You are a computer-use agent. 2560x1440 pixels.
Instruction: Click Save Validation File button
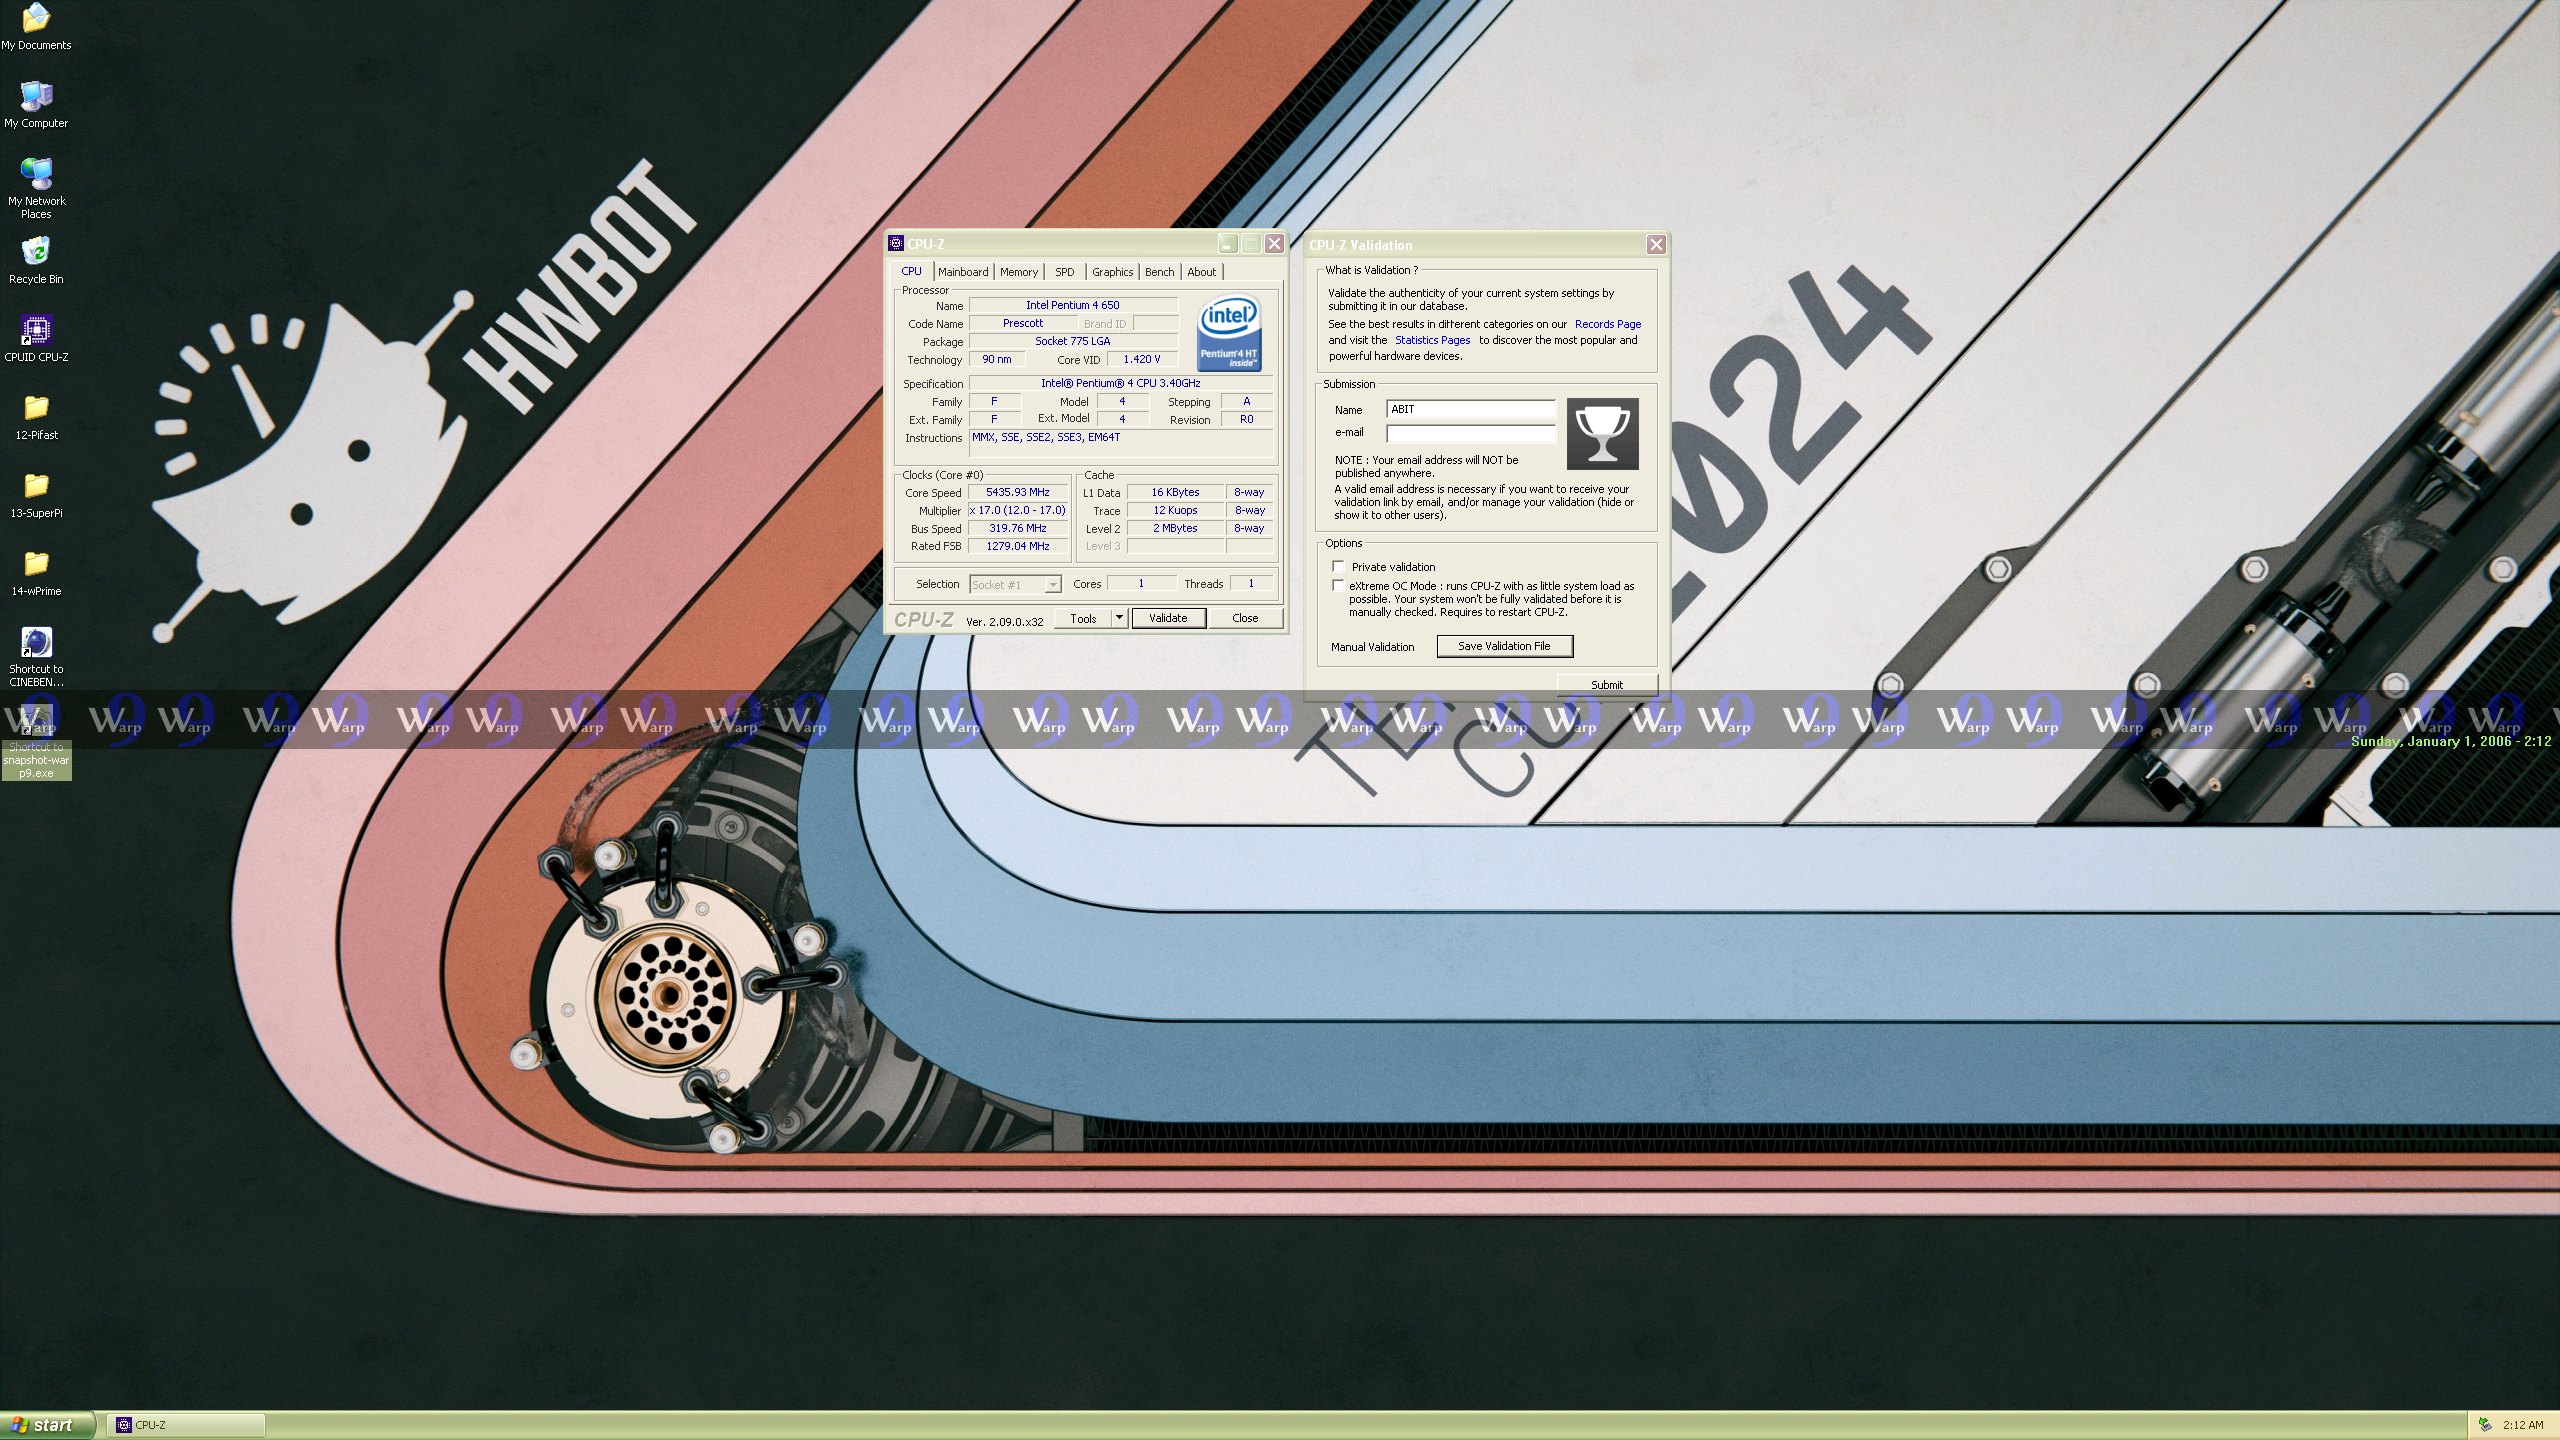(1504, 646)
